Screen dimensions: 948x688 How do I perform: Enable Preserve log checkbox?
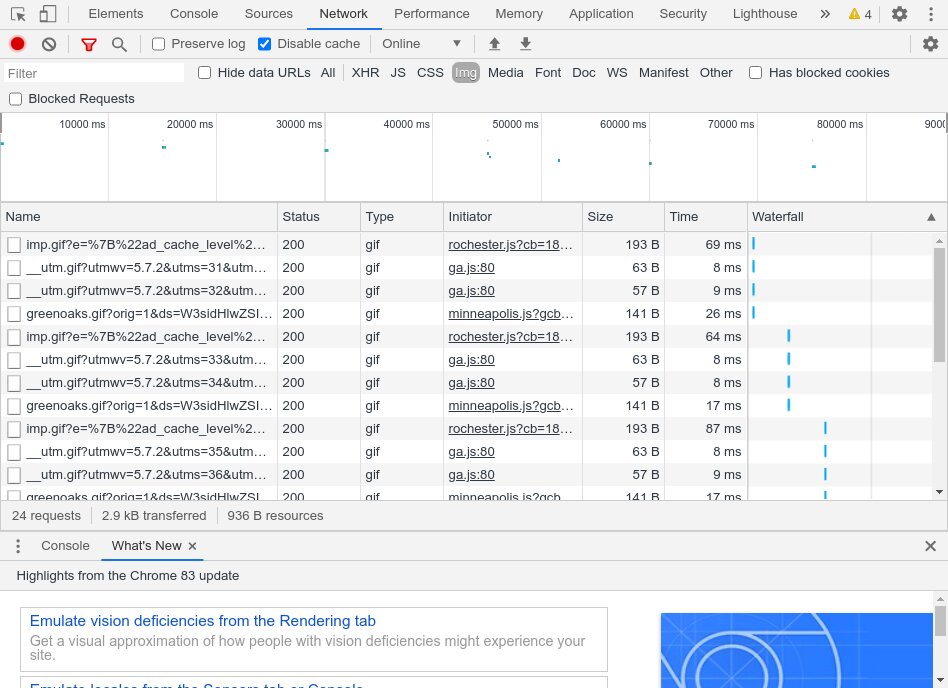(x=158, y=44)
